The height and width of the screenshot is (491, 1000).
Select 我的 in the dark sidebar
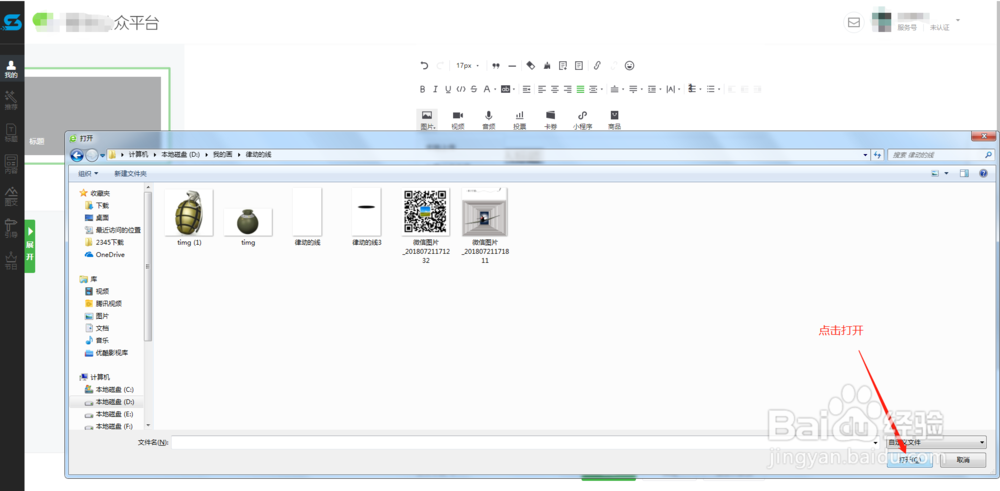click(x=11, y=68)
